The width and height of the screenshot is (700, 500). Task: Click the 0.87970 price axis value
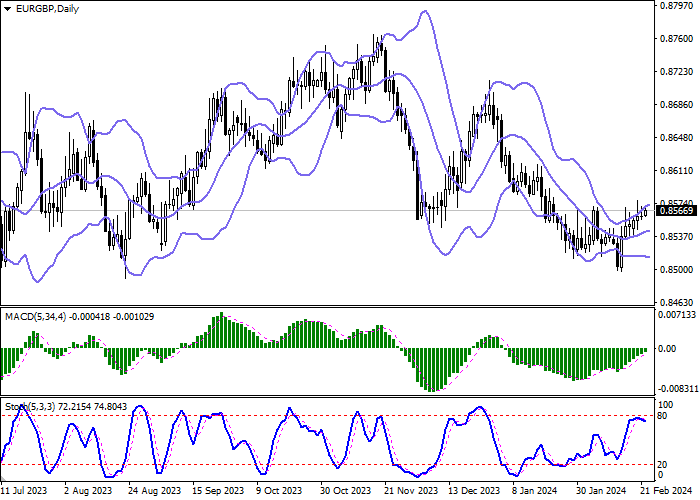click(x=676, y=6)
